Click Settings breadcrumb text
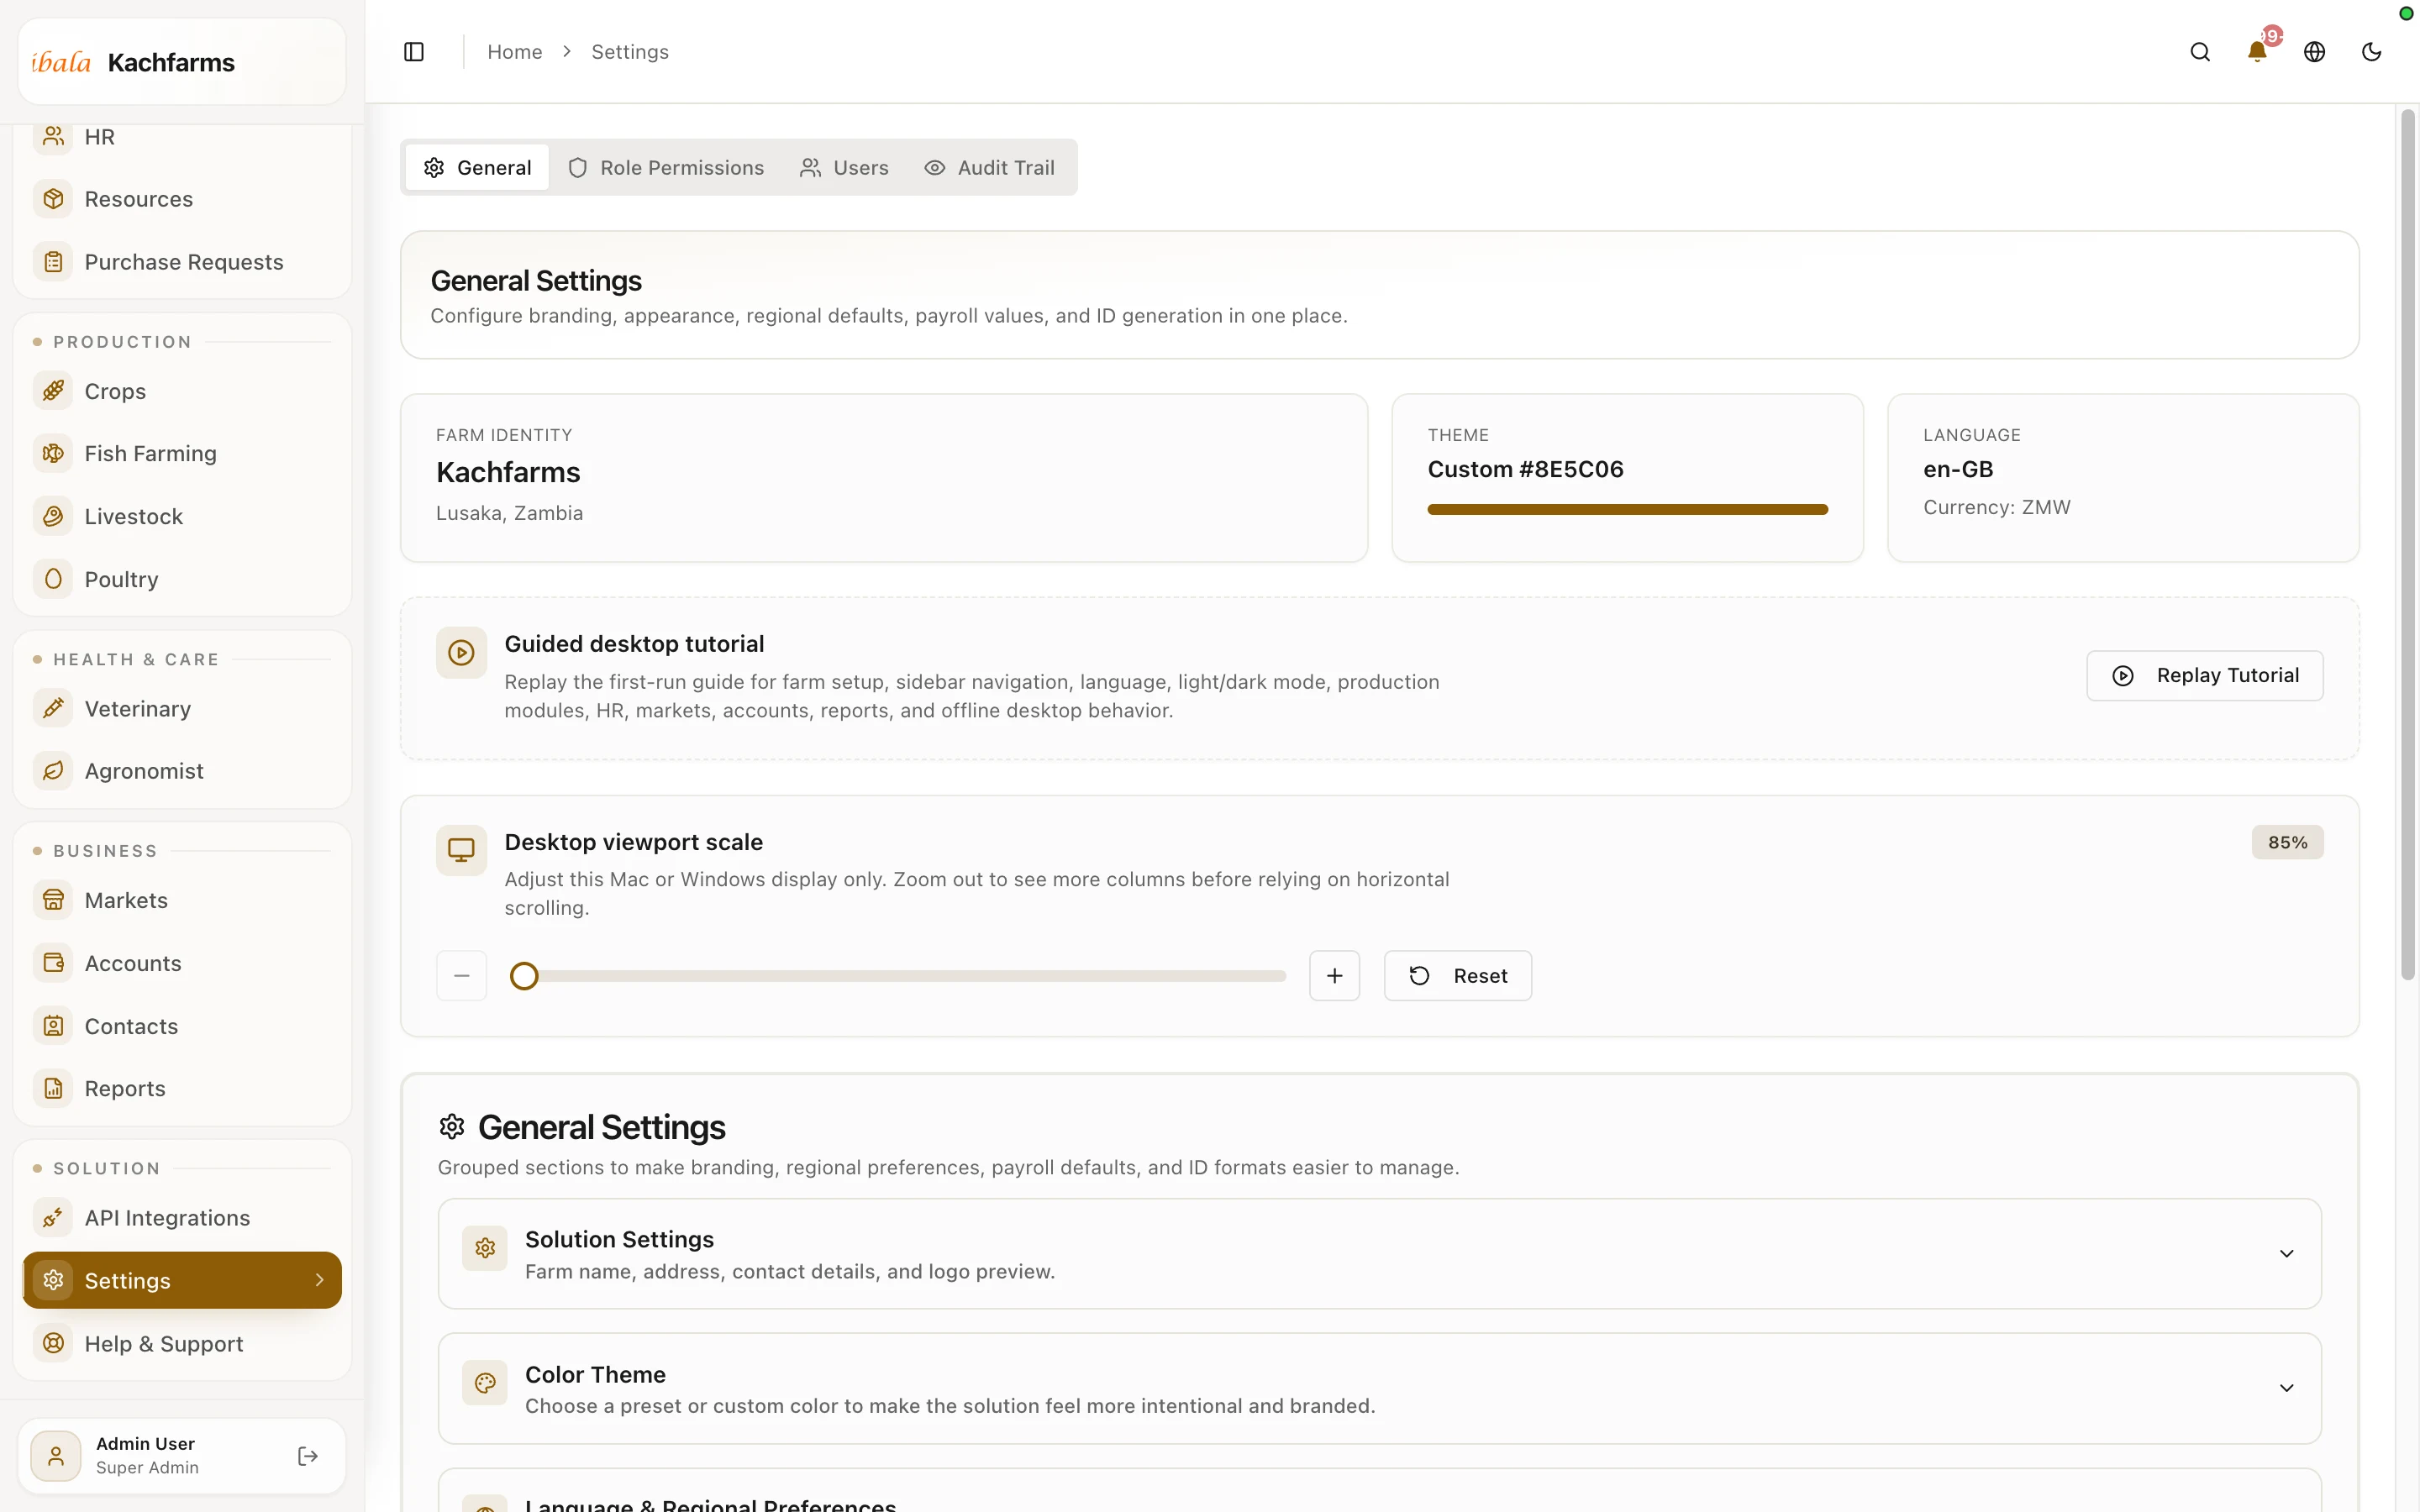The width and height of the screenshot is (2420, 1512). (630, 52)
